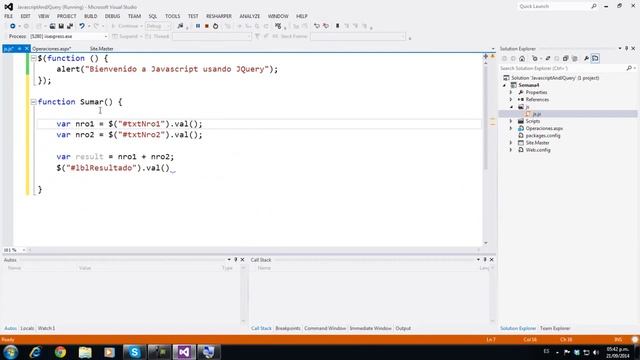Toggle Preview Selected Items in Solution Explorer
Screen dimensions: 640x360
click(596, 58)
